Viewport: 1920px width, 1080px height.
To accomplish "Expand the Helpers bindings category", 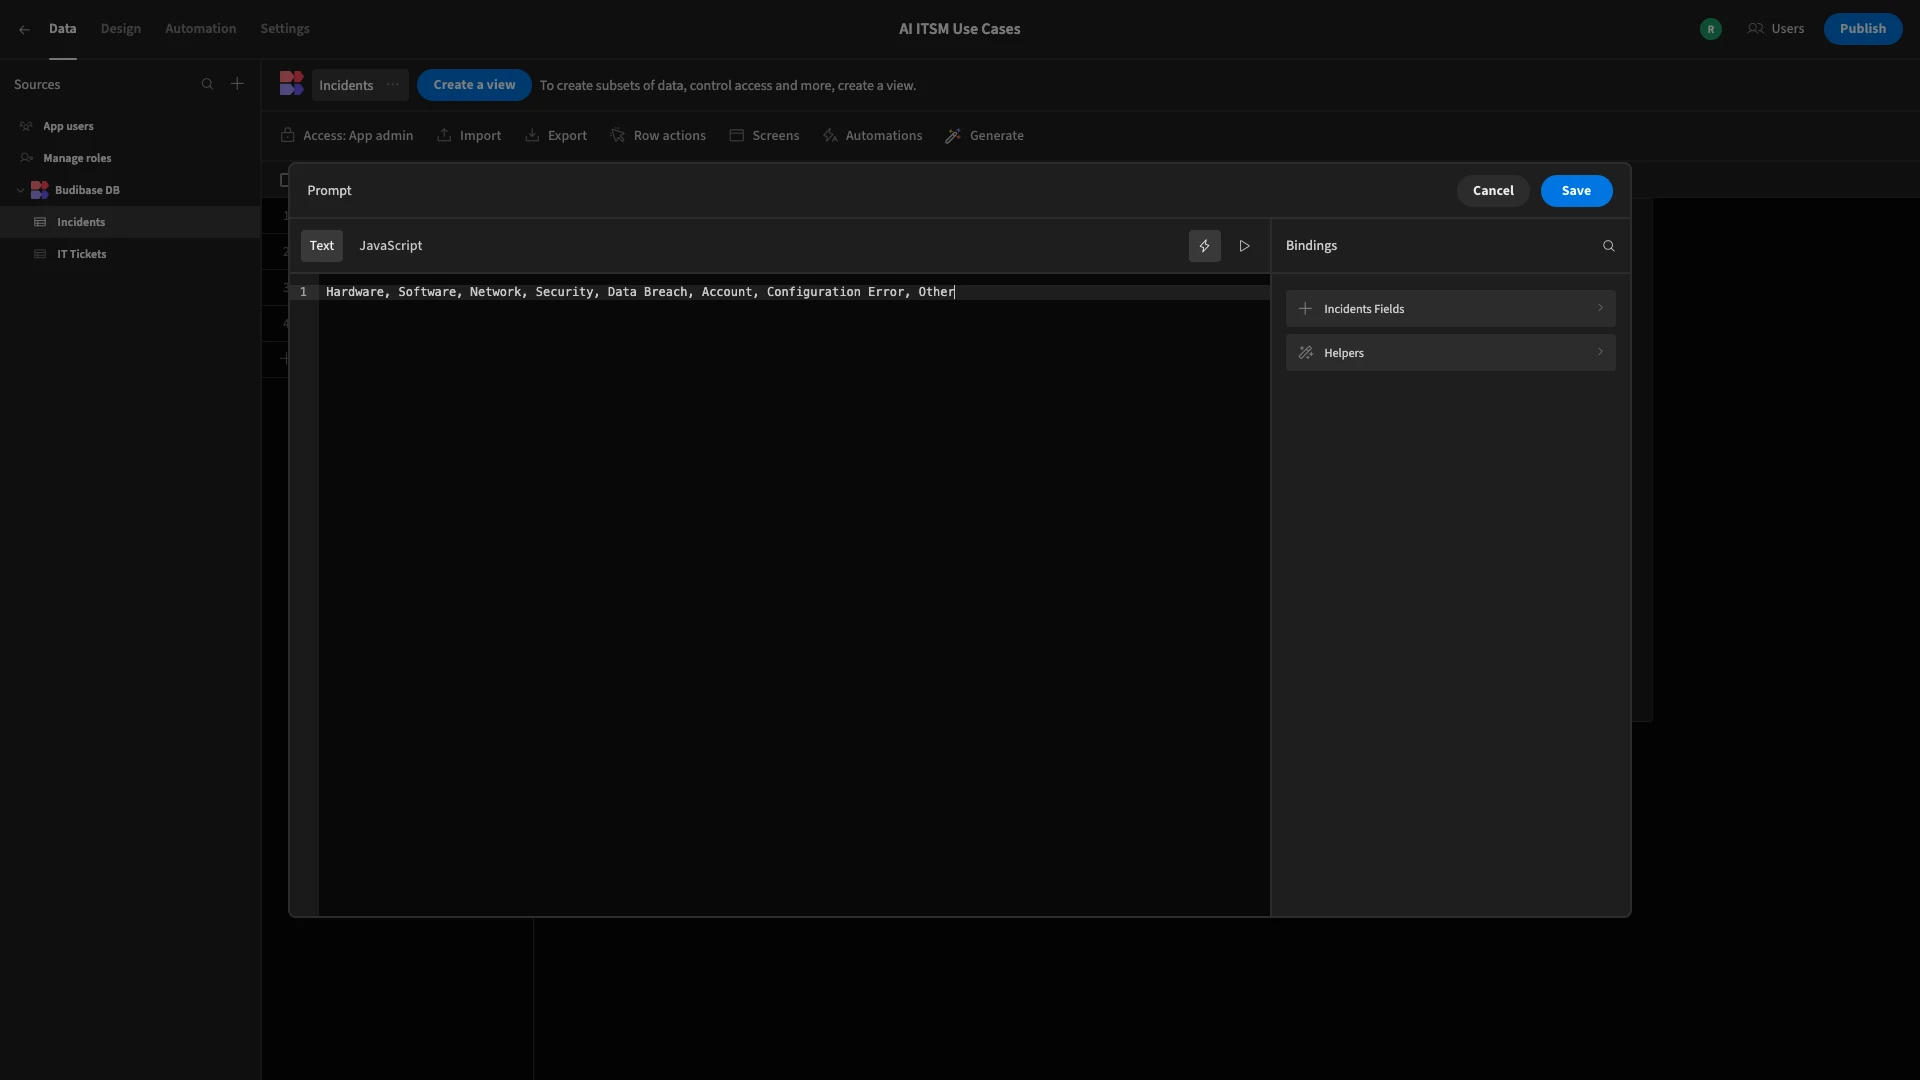I will tap(1450, 353).
